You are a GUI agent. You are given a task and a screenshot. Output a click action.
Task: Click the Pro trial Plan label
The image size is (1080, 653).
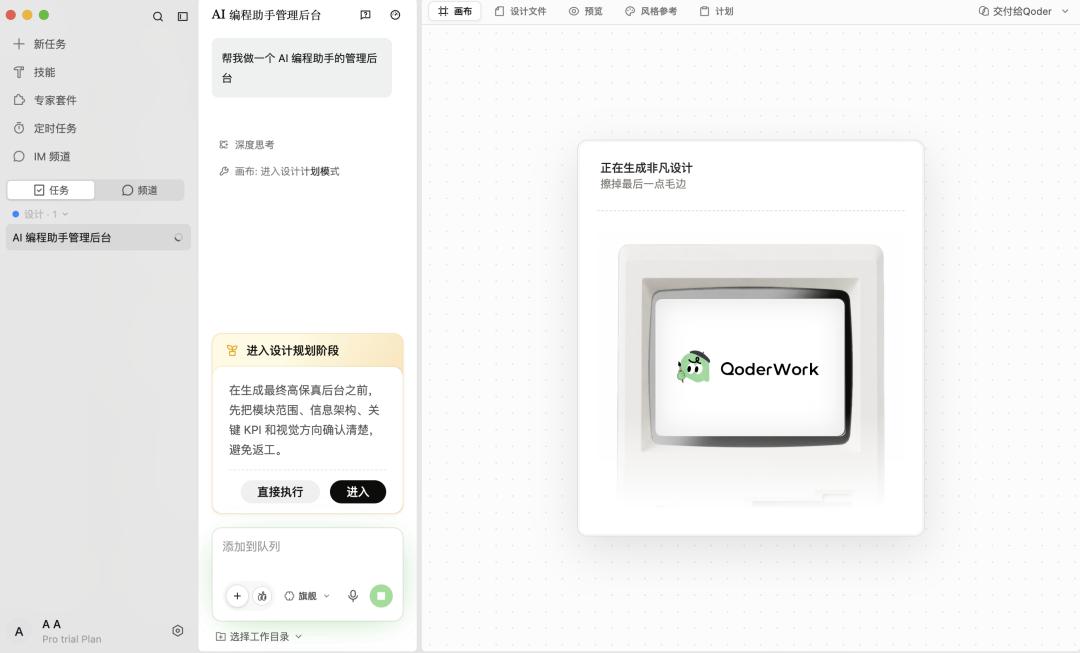pos(72,639)
